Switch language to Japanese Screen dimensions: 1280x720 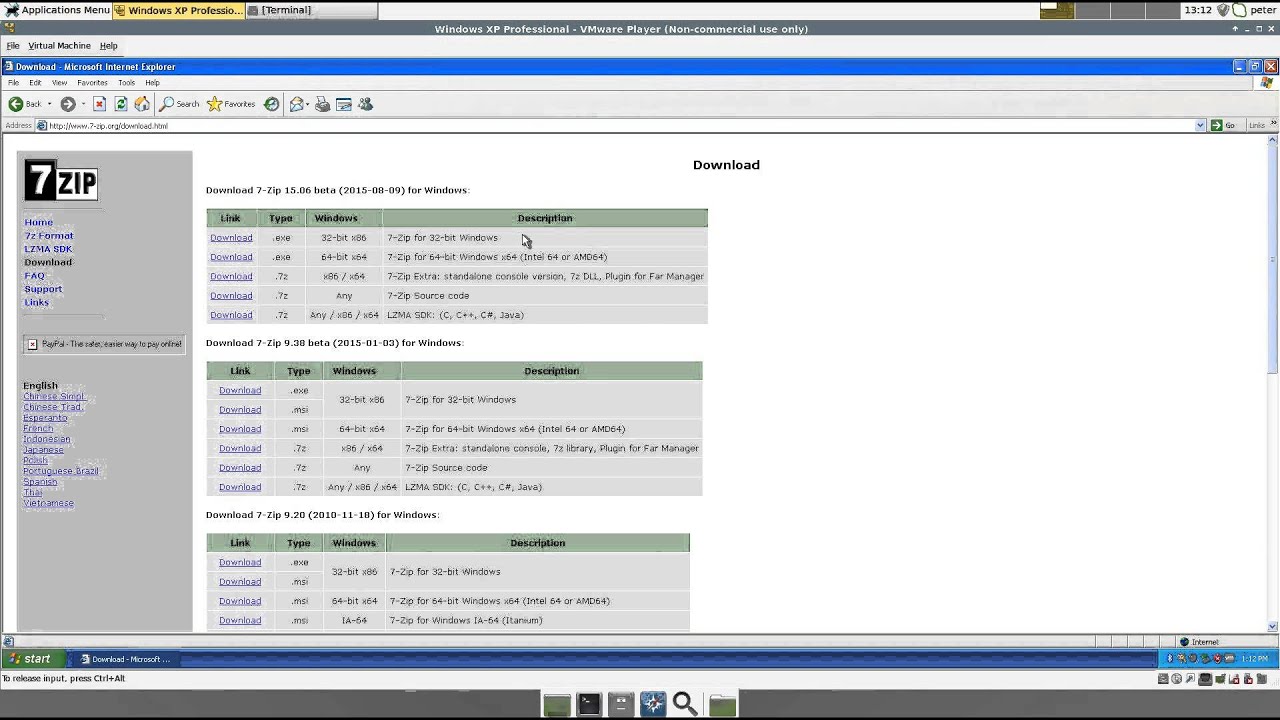[43, 450]
